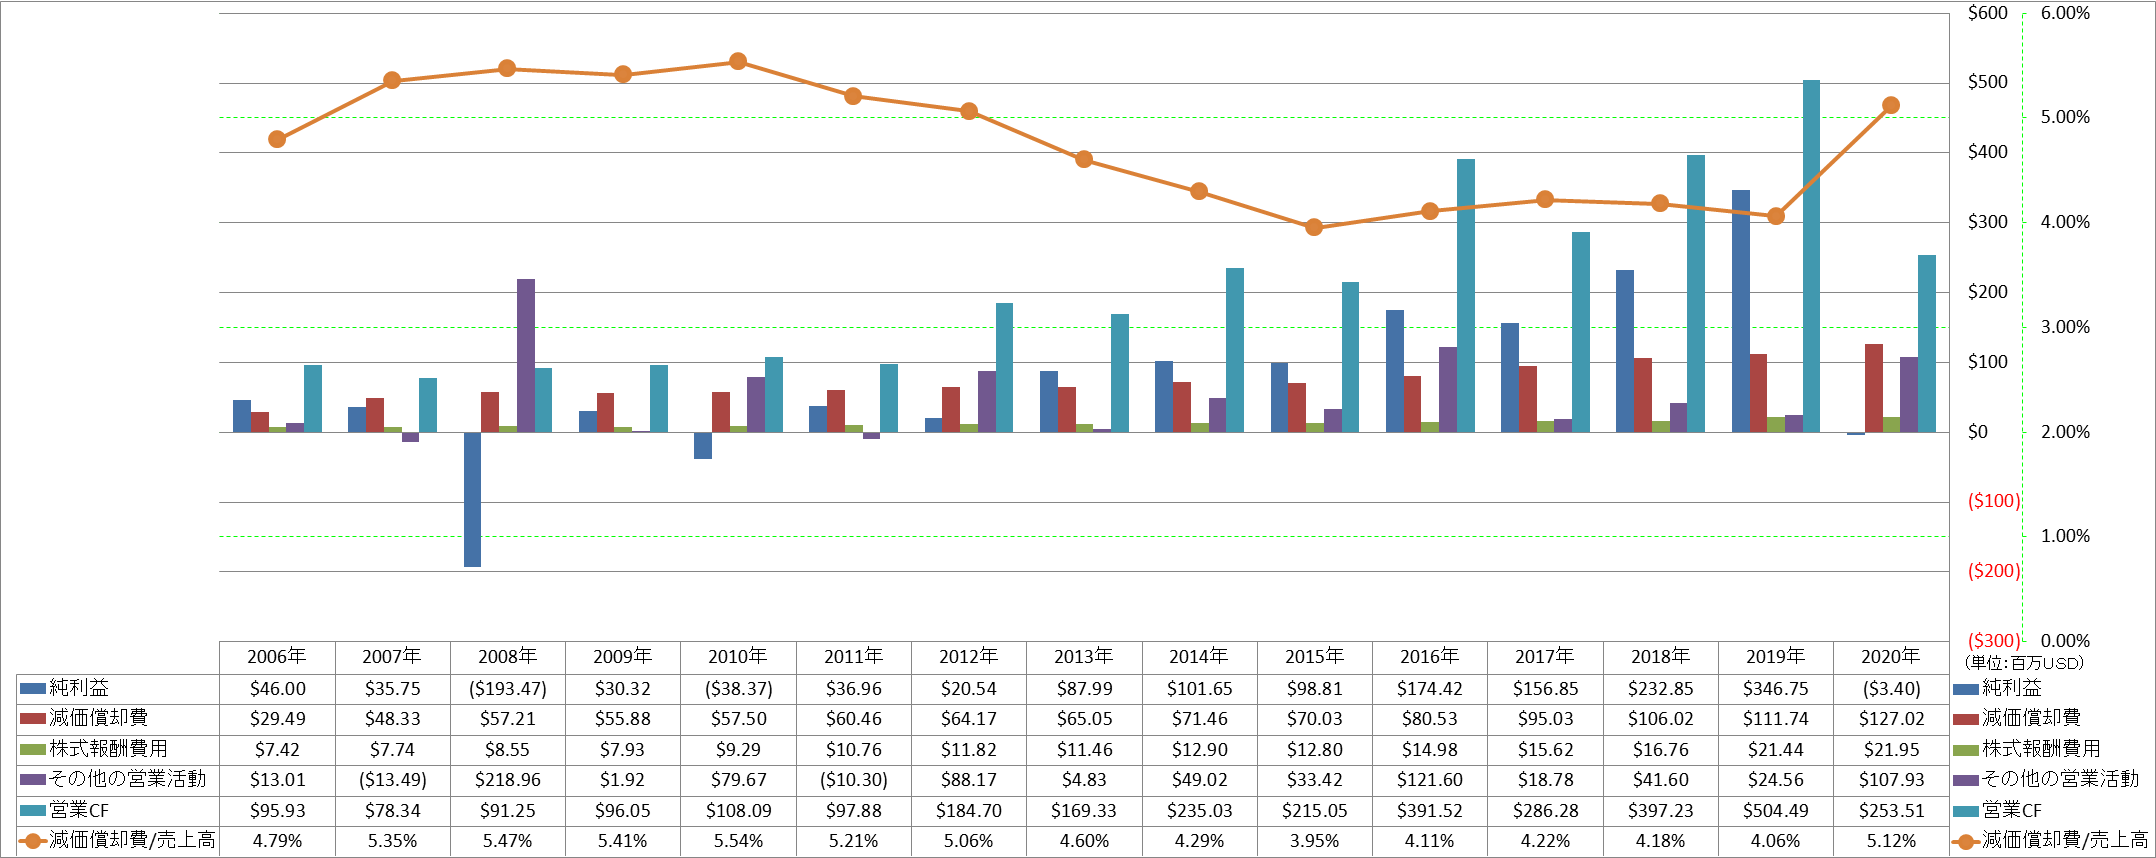Click the 2006年 column header
This screenshot has height=858, width=2156.
pos(277,657)
